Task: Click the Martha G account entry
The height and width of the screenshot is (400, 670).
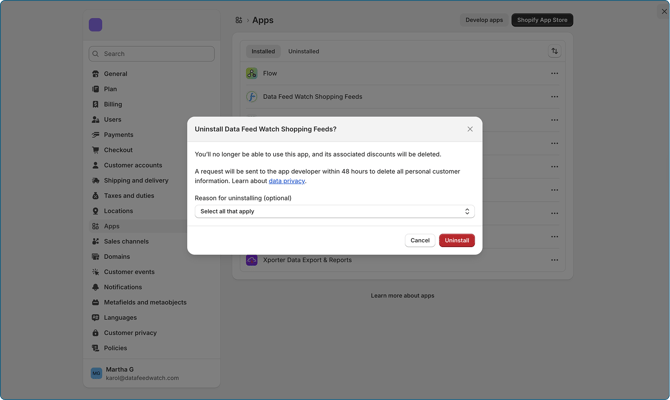Action: click(x=152, y=374)
